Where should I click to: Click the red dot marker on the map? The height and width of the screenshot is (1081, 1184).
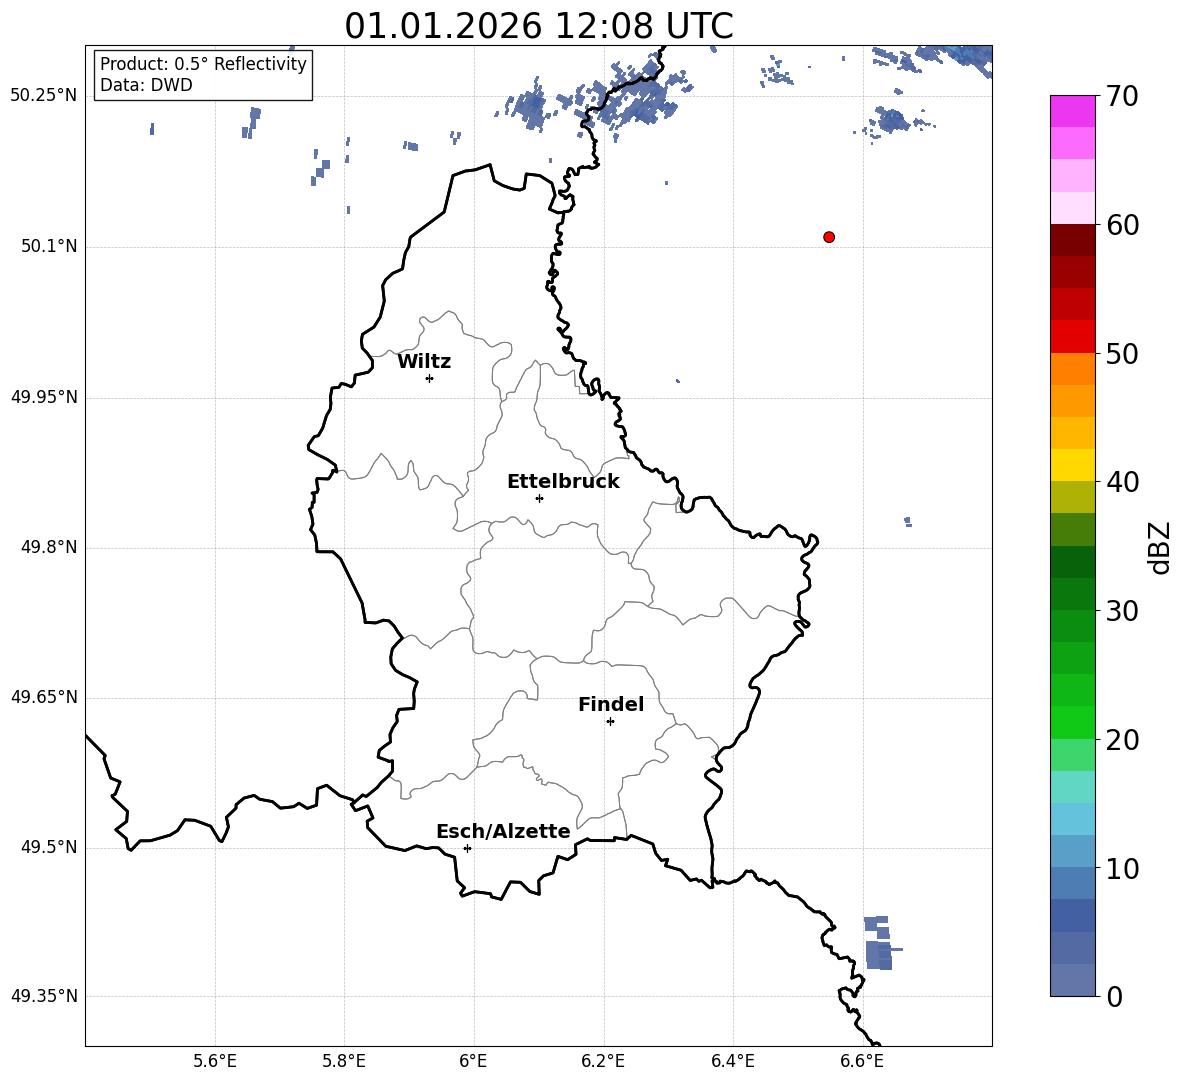pyautogui.click(x=829, y=237)
